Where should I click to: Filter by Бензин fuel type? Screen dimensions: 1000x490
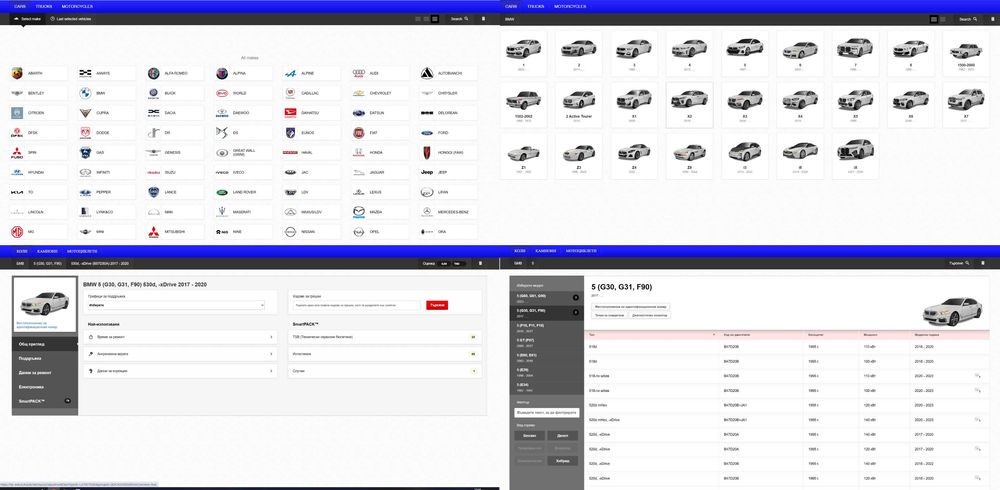tap(530, 436)
